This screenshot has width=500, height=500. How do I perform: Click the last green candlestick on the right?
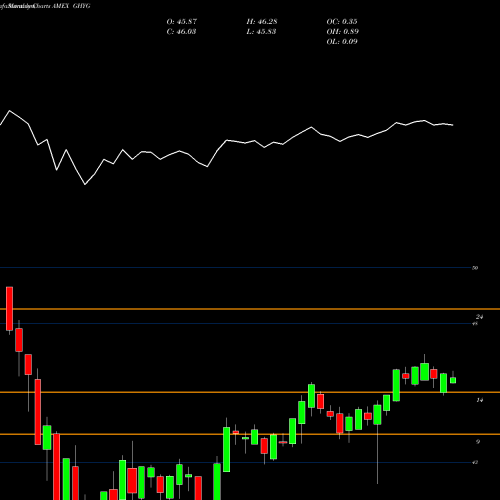(453, 380)
